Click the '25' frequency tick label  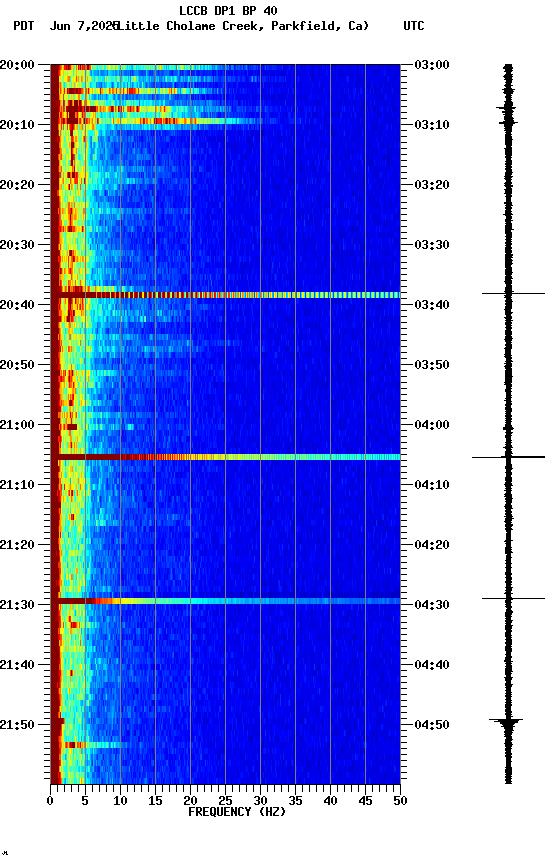pyautogui.click(x=225, y=801)
